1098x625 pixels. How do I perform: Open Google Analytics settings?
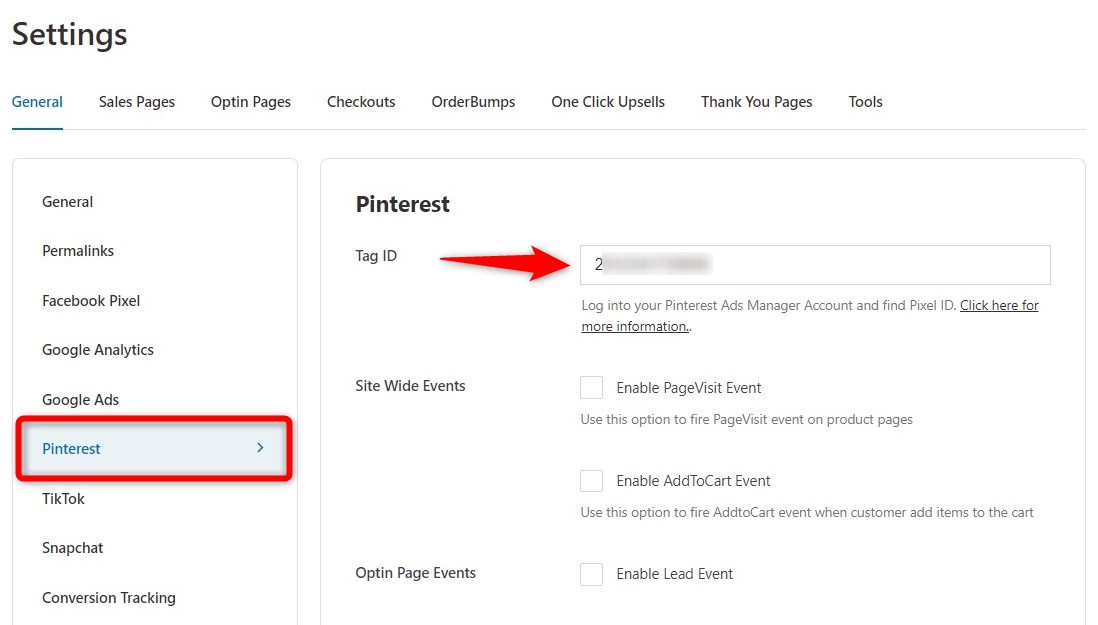pyautogui.click(x=97, y=350)
